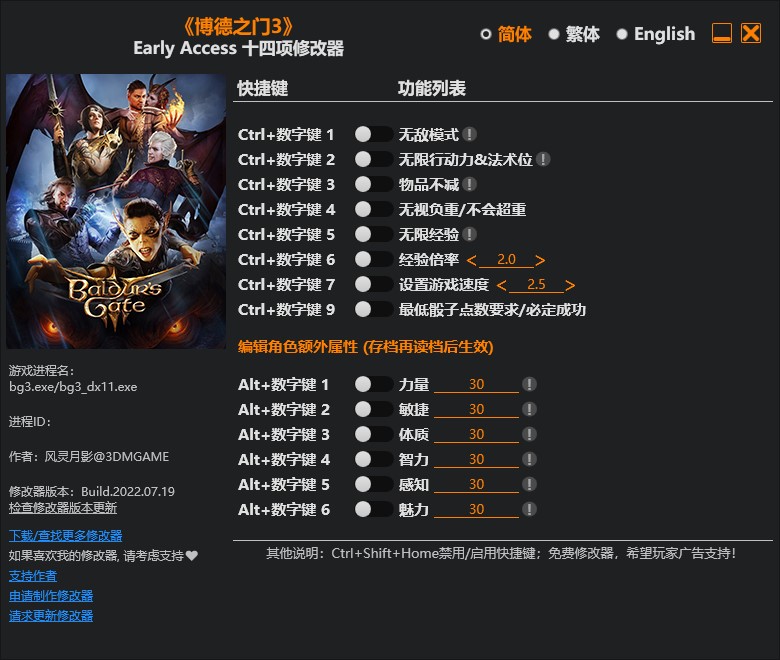Click the Ctrl+数字键 9 hotkey label
The image size is (780, 660).
[287, 309]
